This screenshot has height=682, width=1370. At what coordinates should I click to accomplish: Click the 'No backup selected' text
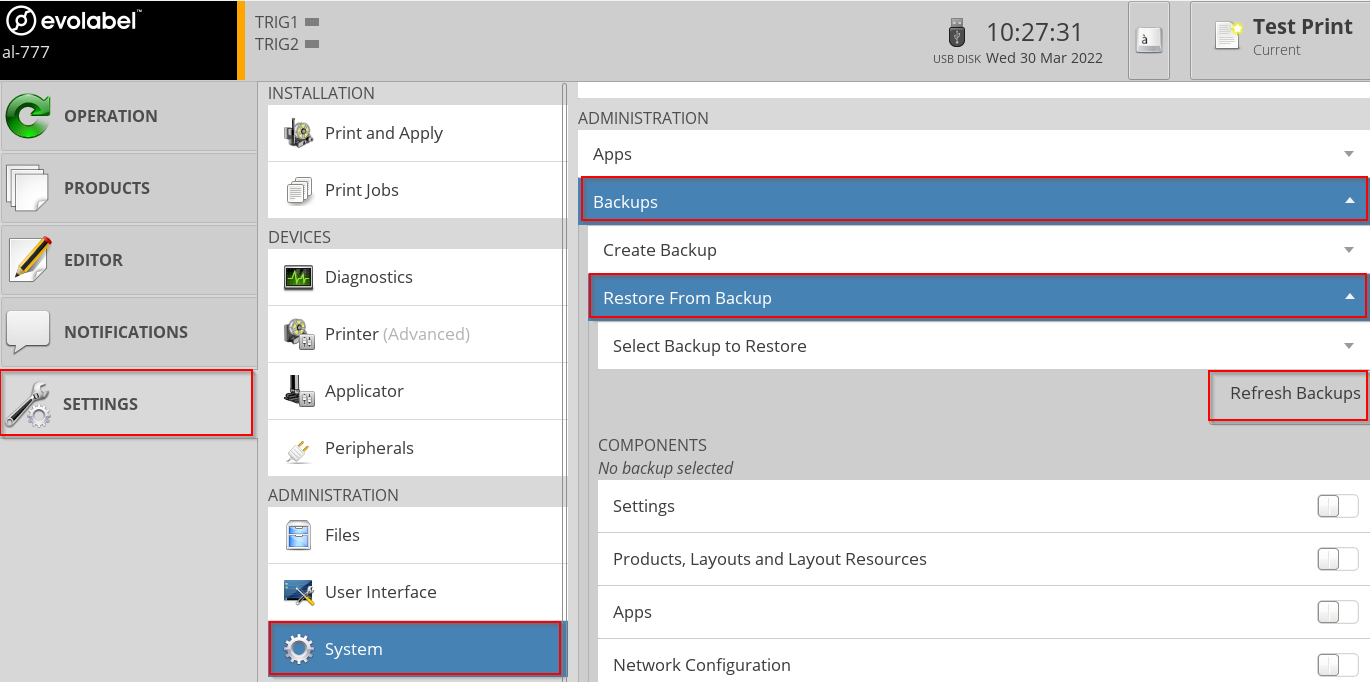pyautogui.click(x=665, y=468)
